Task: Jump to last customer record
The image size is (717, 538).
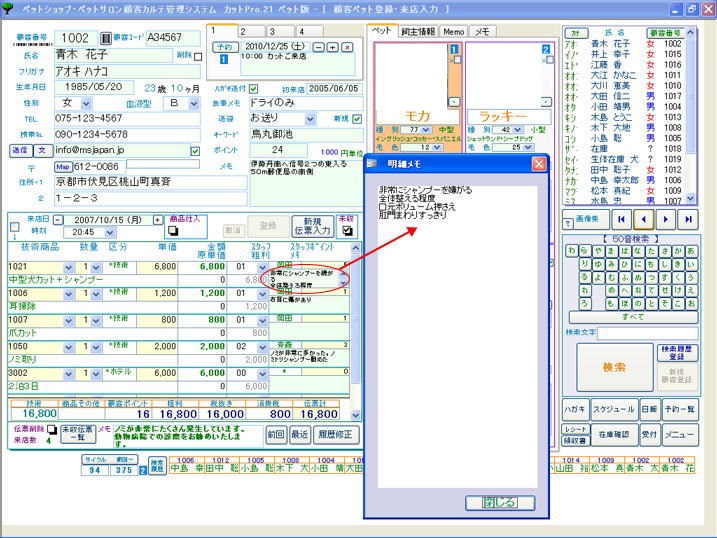Action: pyautogui.click(x=688, y=219)
